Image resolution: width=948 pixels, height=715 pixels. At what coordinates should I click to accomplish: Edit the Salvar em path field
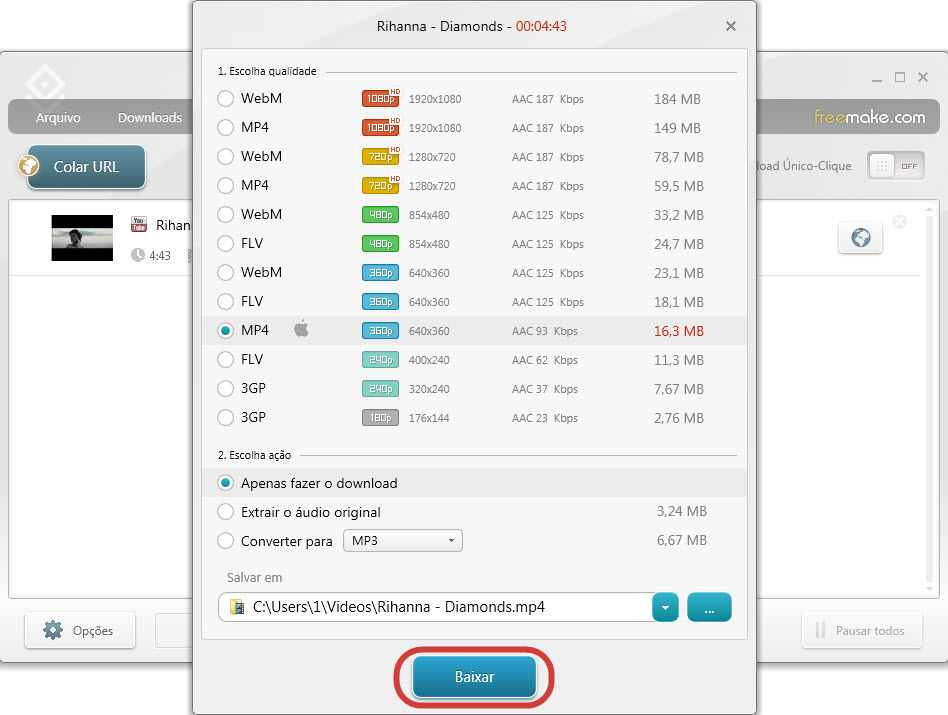coord(435,607)
